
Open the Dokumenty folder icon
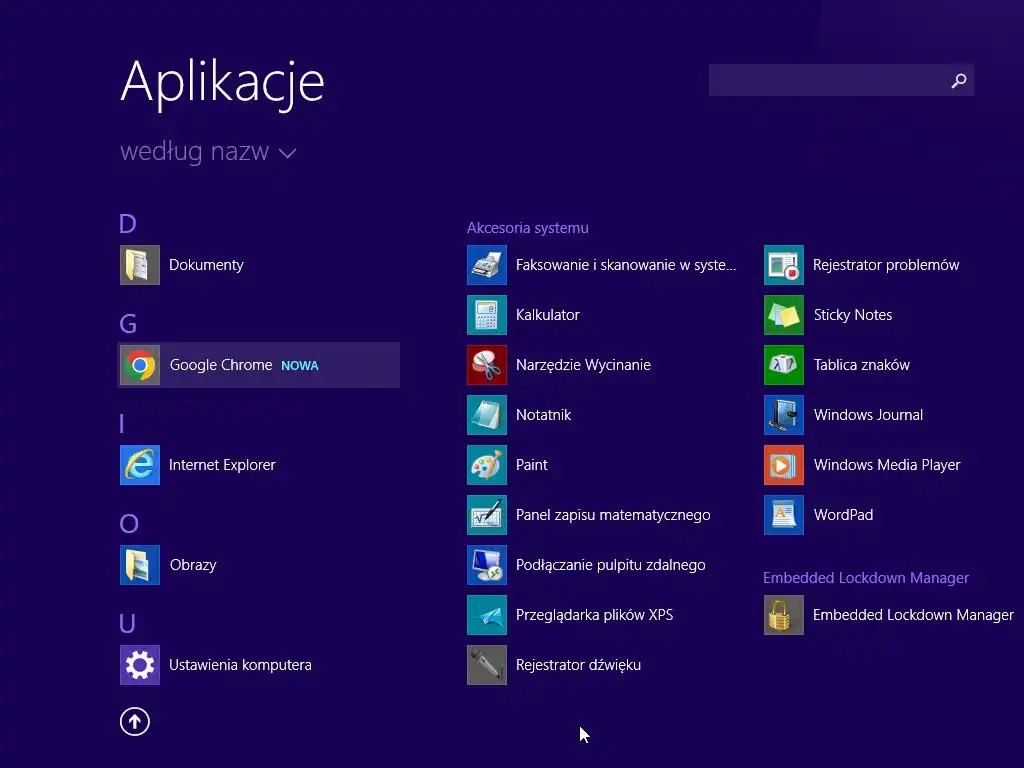[140, 265]
